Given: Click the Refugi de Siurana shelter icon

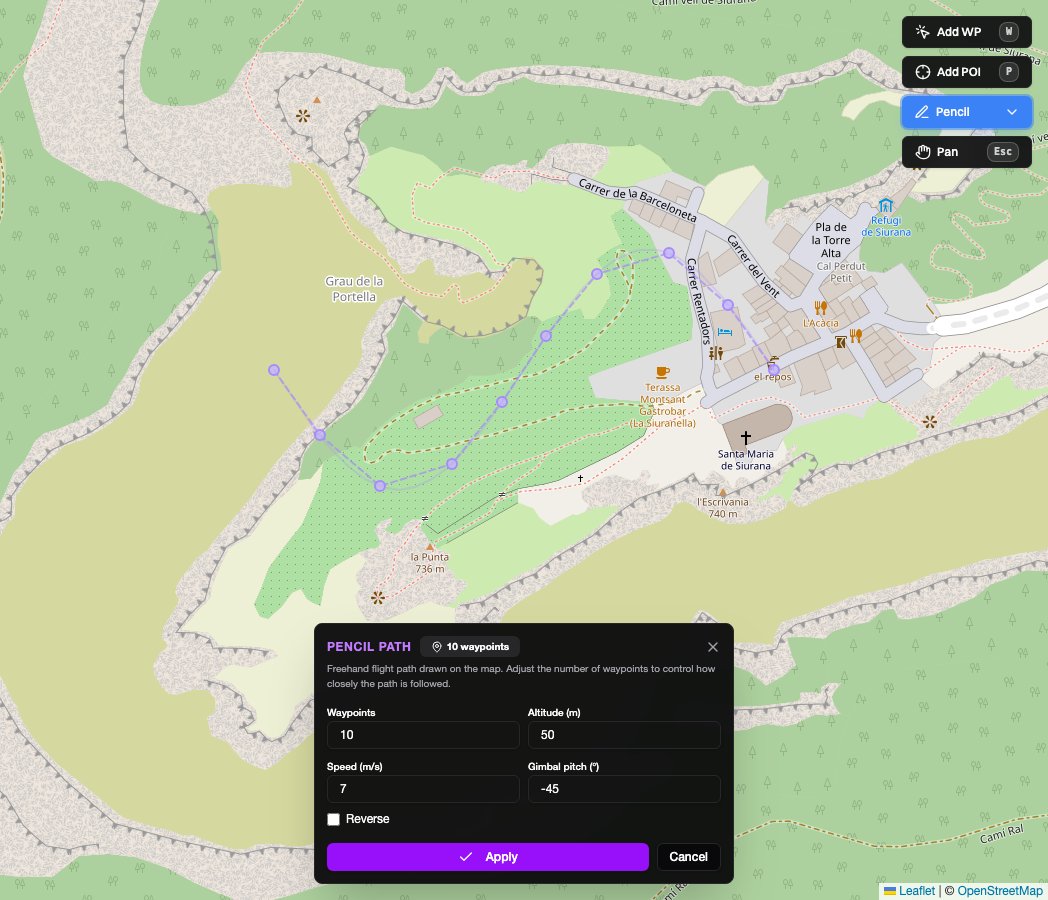Looking at the screenshot, I should [886, 205].
